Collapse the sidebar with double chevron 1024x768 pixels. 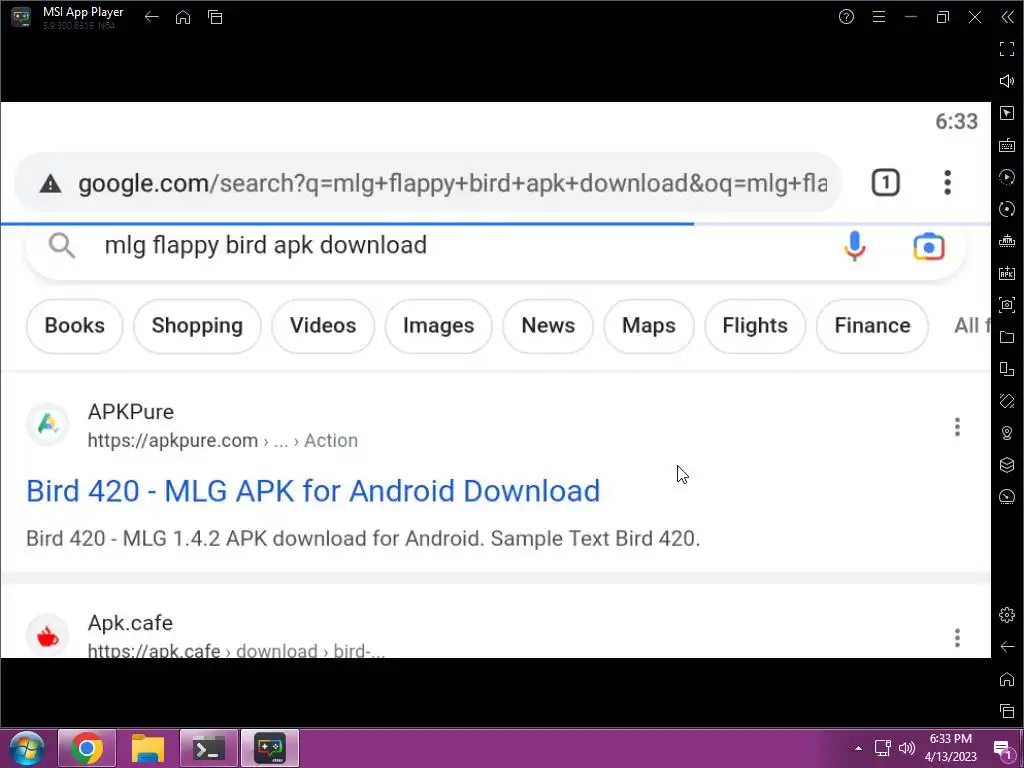(x=1007, y=17)
